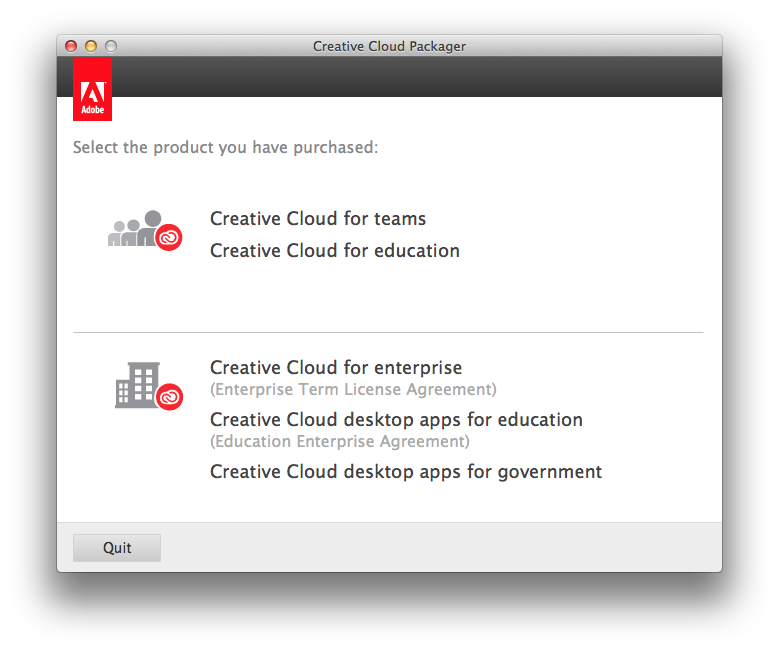This screenshot has width=779, height=651.
Task: Click the Creative Cloud Packager window title
Action: pos(389,46)
